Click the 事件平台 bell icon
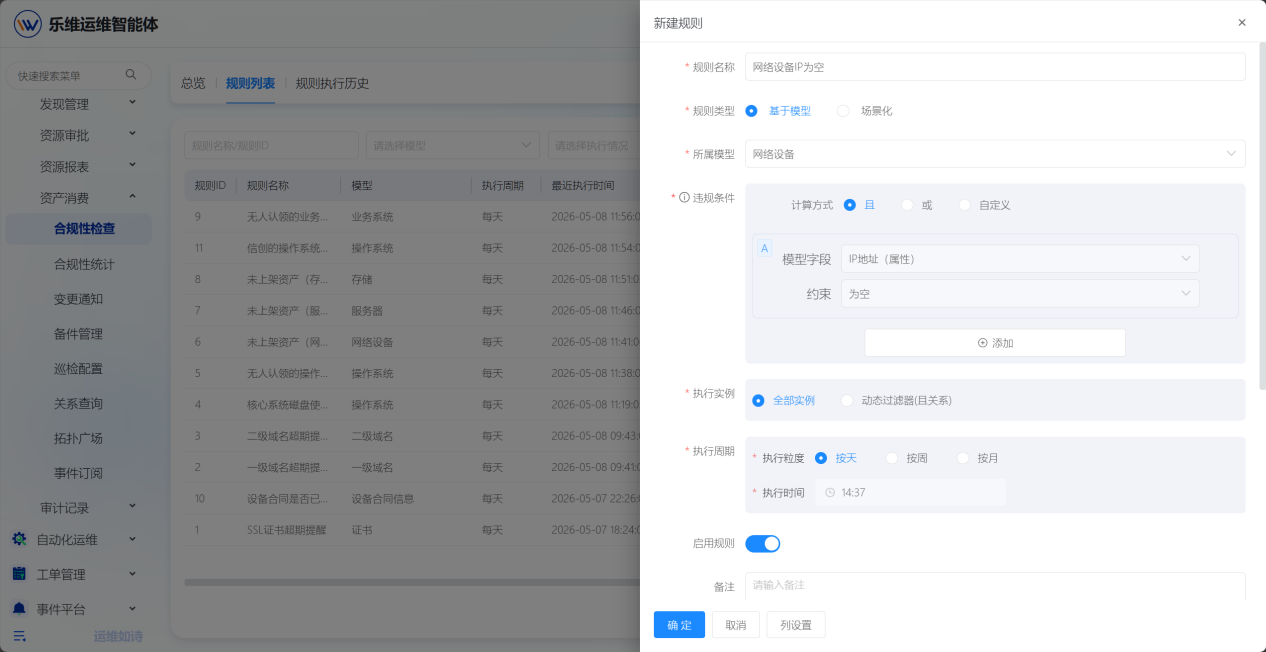This screenshot has height=652, width=1266. (19, 608)
